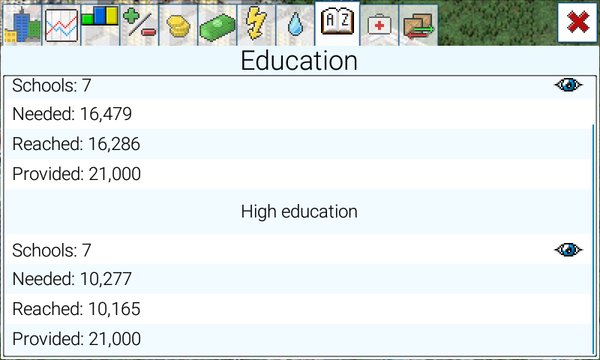Select the 'Reached: 16,286' row
The width and height of the screenshot is (600, 360).
point(299,144)
